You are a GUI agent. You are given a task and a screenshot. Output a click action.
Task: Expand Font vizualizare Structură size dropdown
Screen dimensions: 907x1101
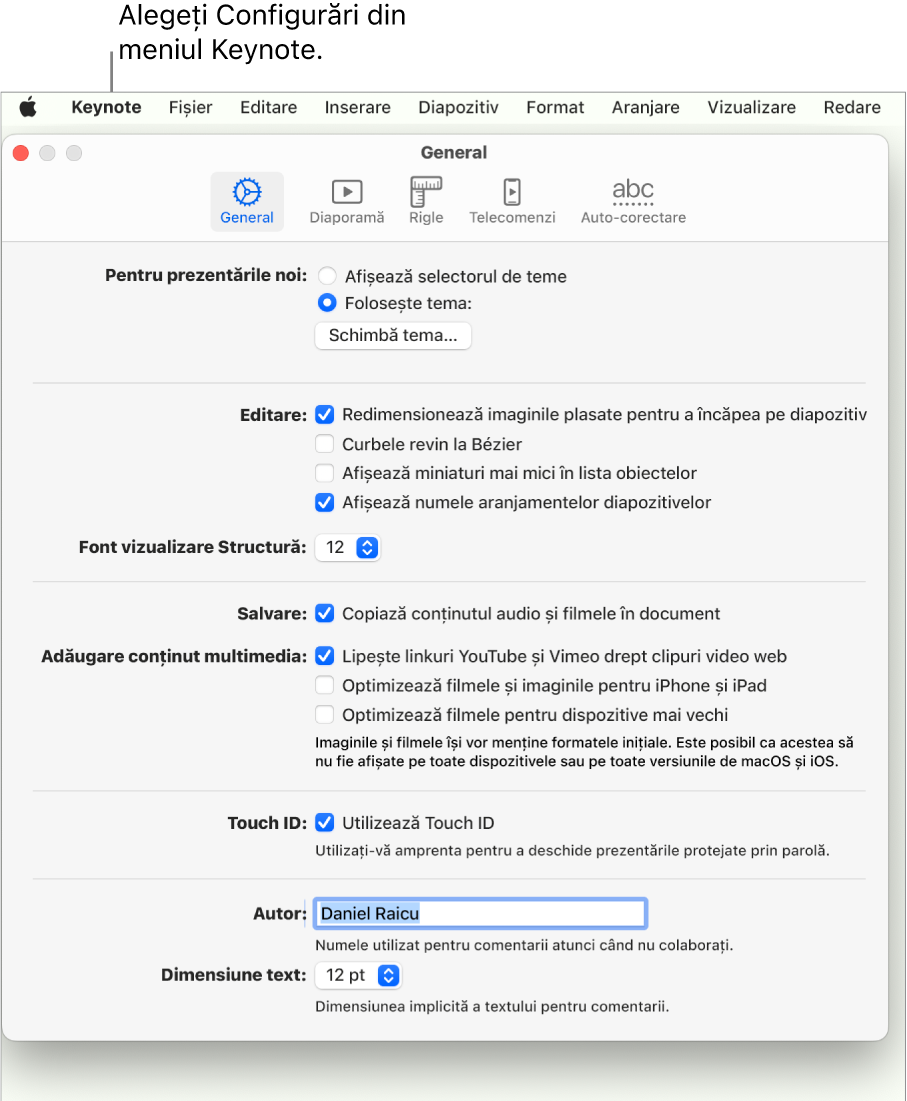click(347, 547)
